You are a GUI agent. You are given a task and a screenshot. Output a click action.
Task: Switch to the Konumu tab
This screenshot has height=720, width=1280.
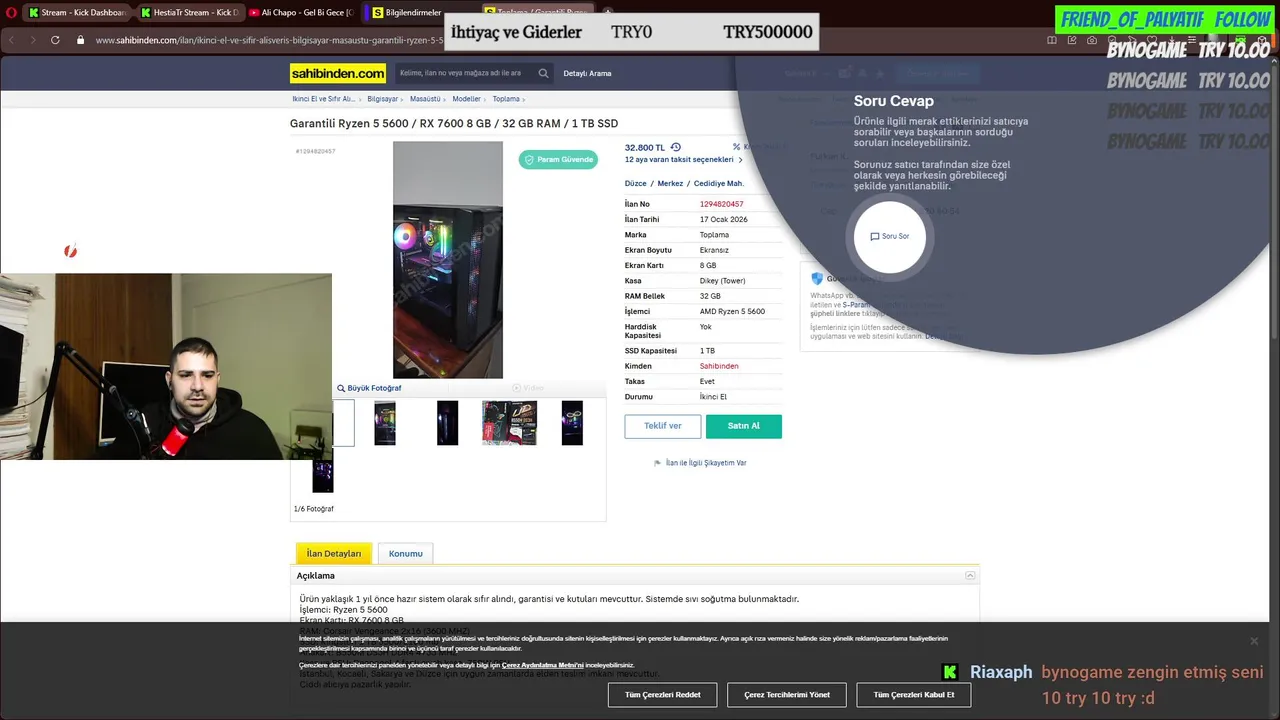point(406,554)
